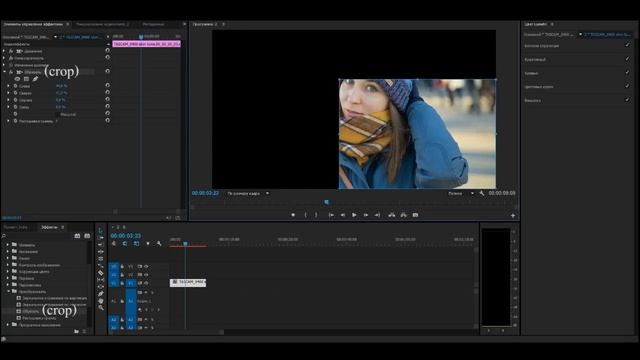Expand the Opacity effect properties
640x360 pixels.
tap(4, 58)
